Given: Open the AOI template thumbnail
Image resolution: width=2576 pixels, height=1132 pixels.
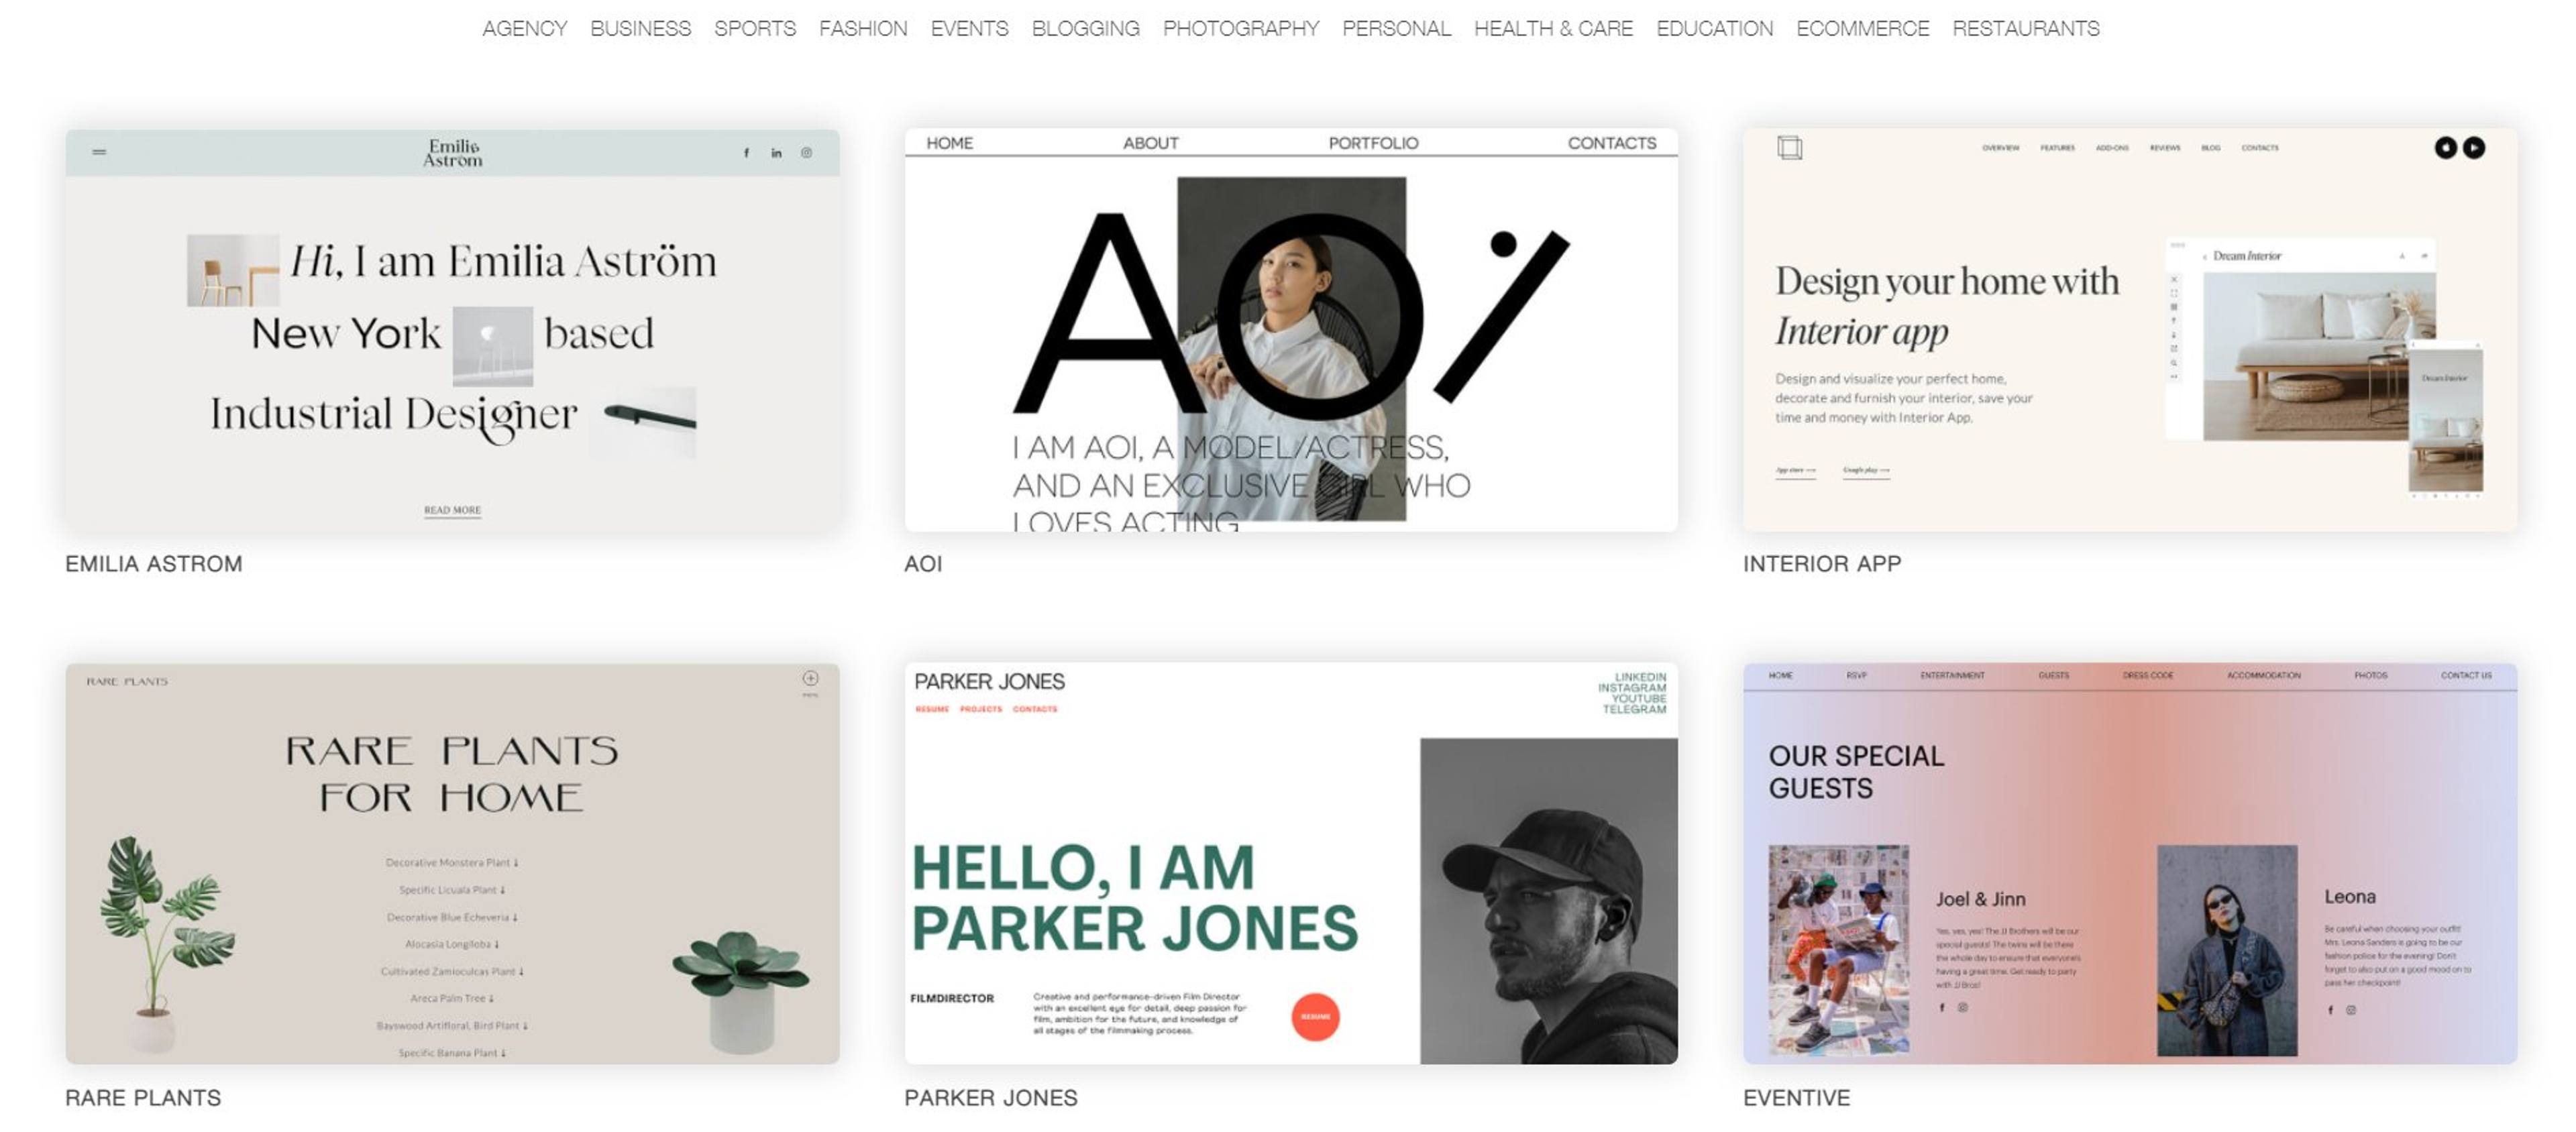Looking at the screenshot, I should coord(1291,330).
